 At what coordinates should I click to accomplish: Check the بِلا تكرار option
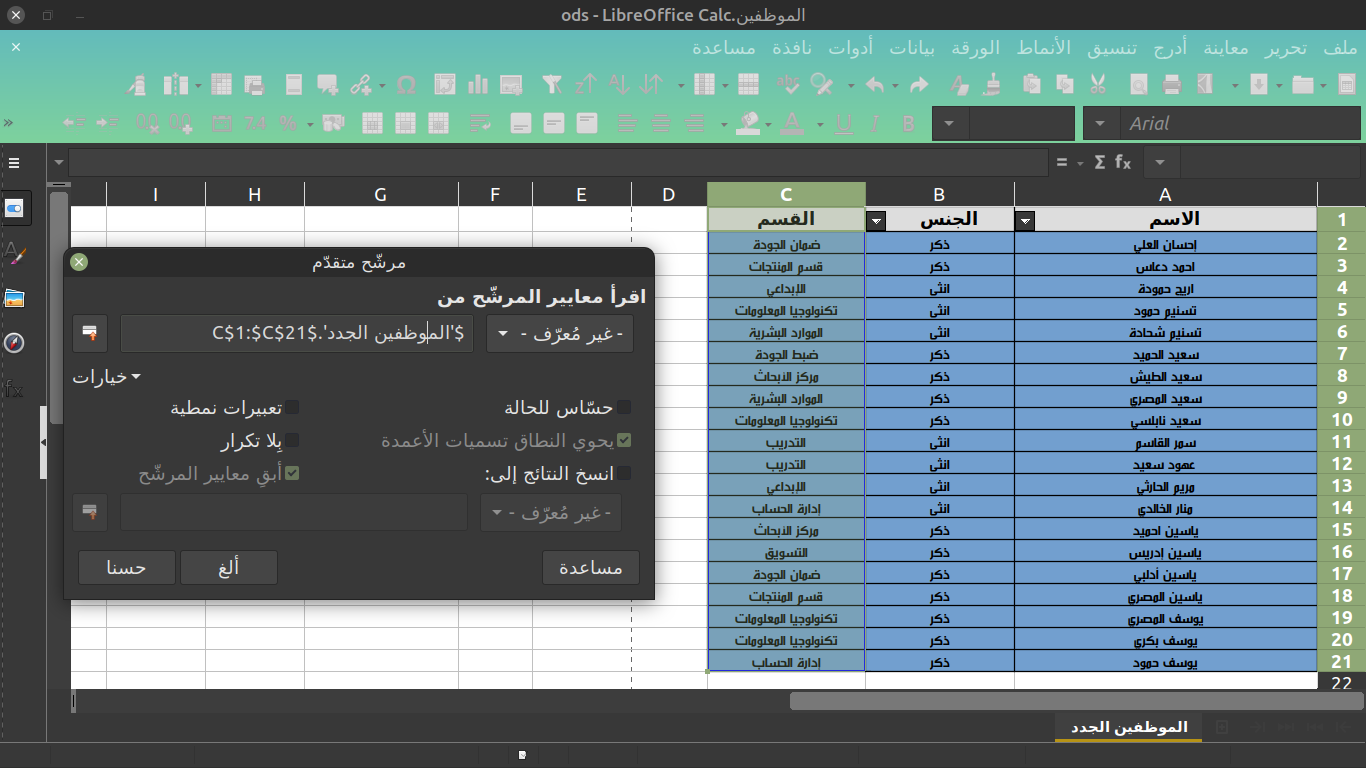[x=292, y=440]
